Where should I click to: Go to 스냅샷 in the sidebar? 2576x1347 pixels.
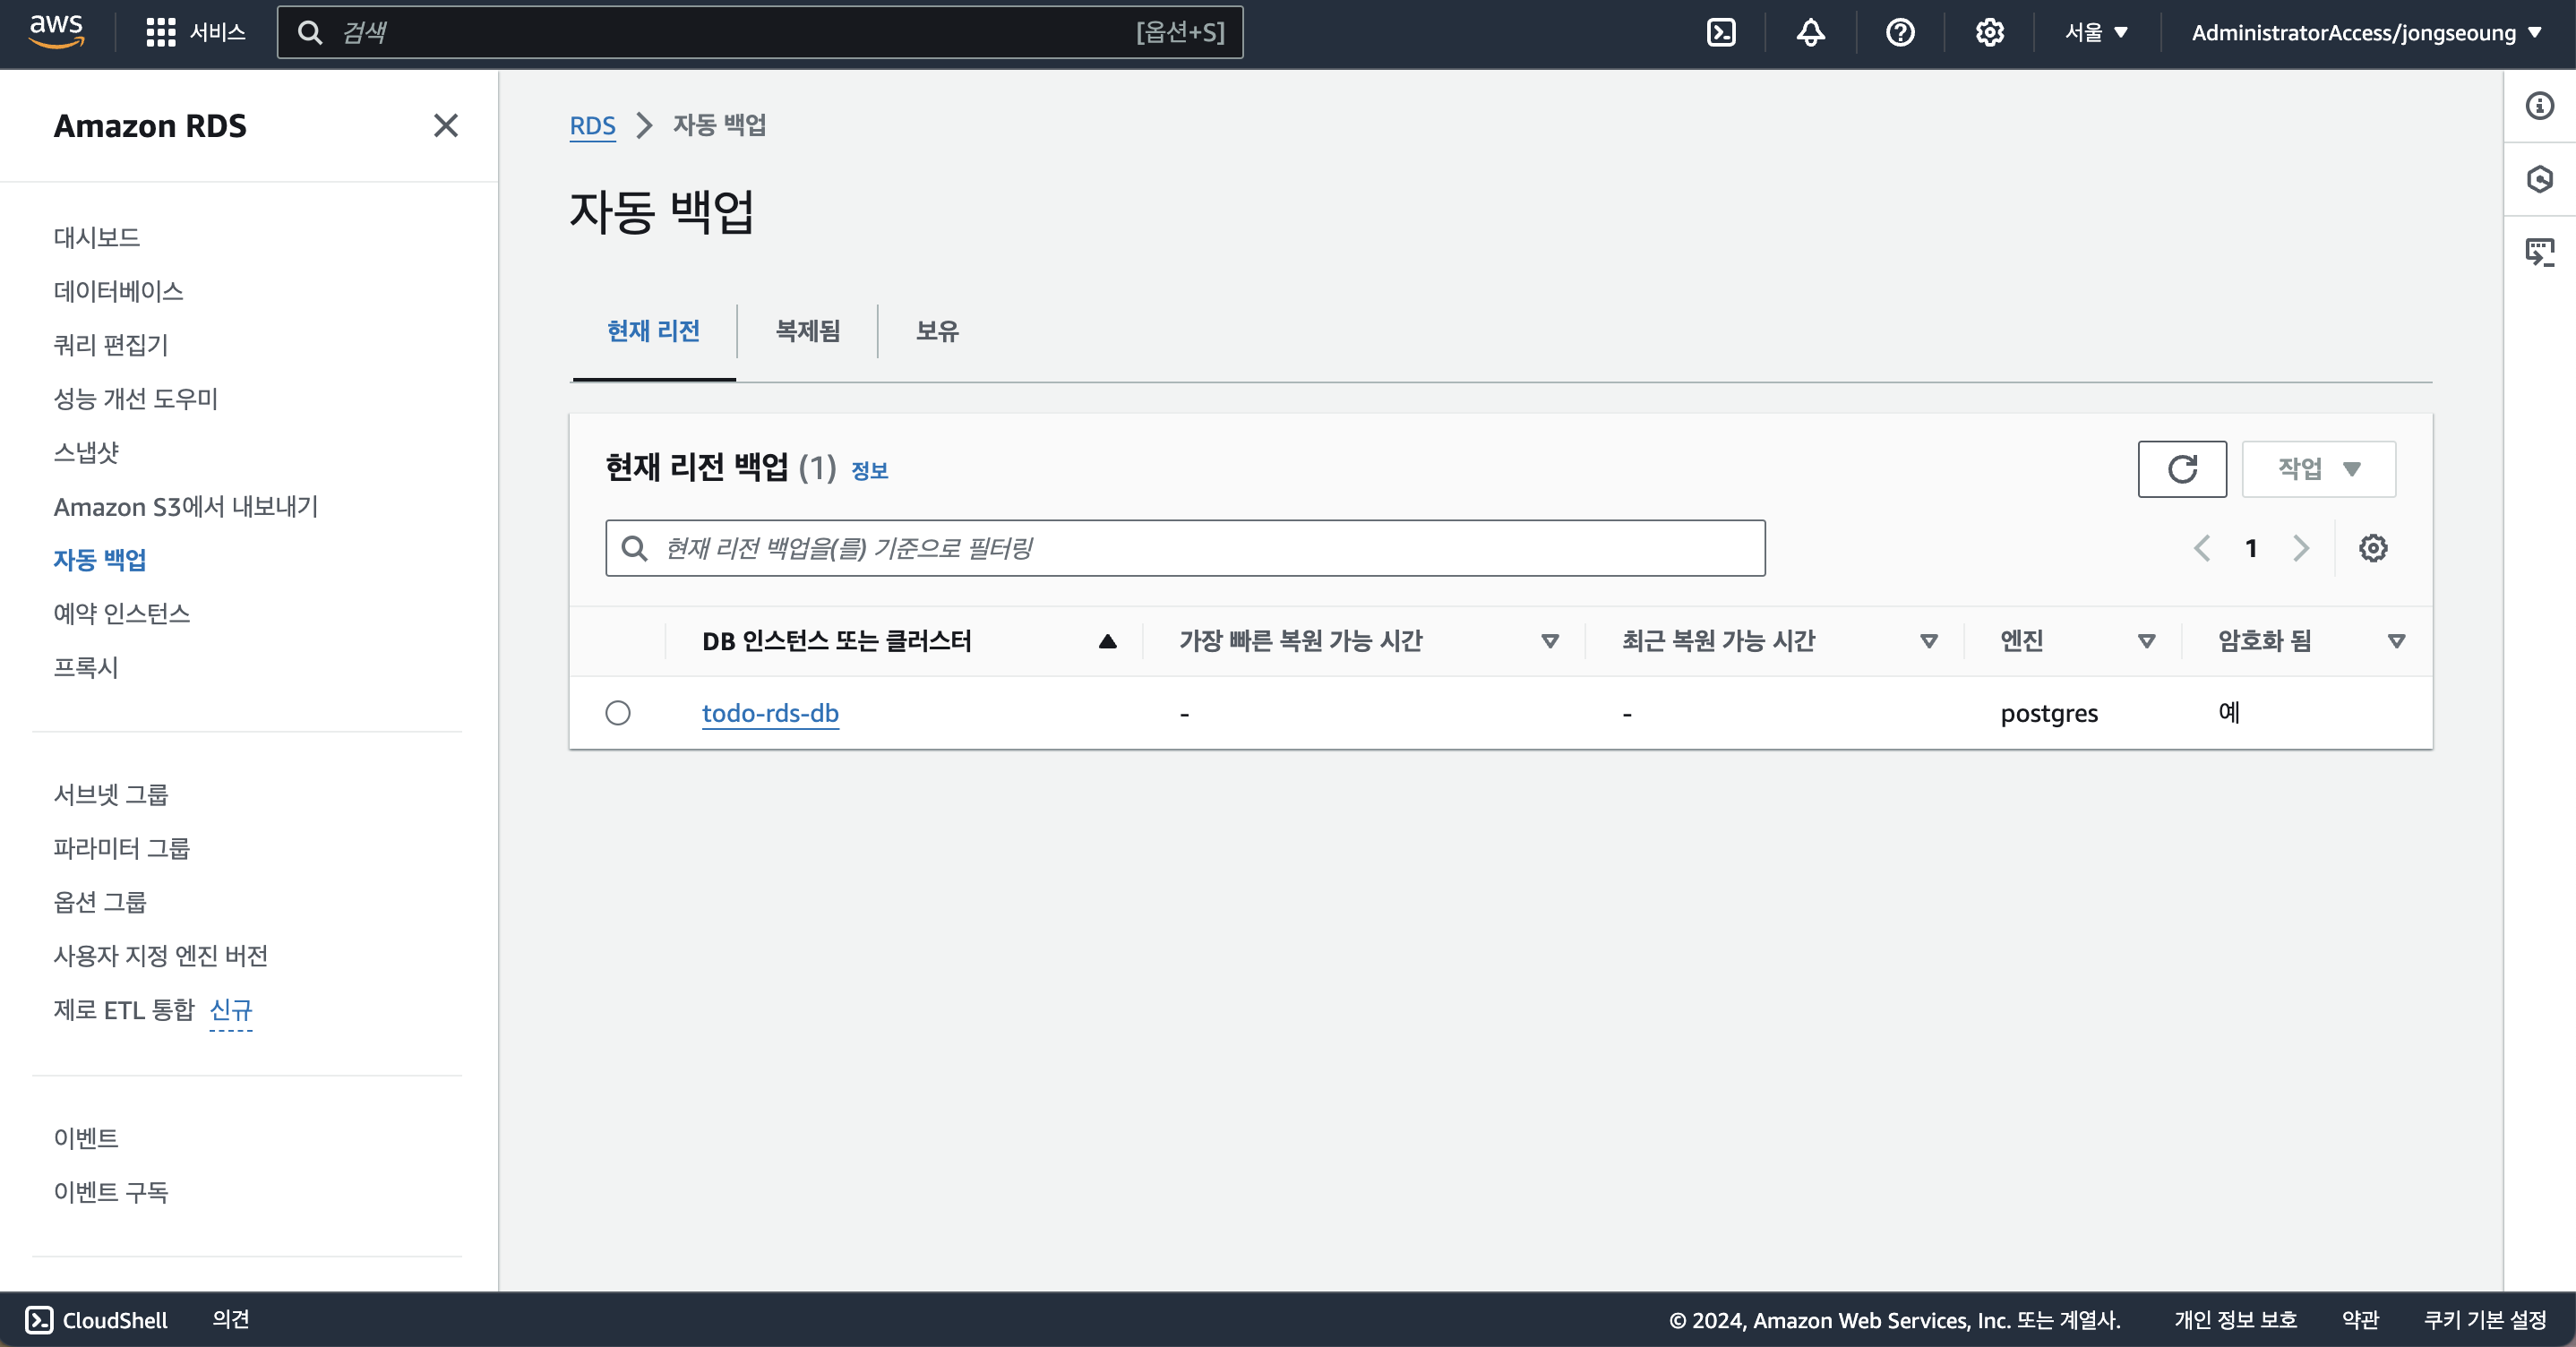point(86,453)
